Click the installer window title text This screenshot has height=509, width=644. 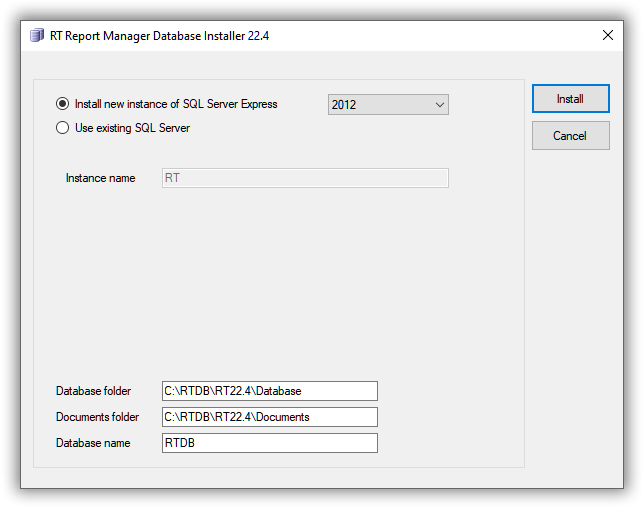[159, 36]
